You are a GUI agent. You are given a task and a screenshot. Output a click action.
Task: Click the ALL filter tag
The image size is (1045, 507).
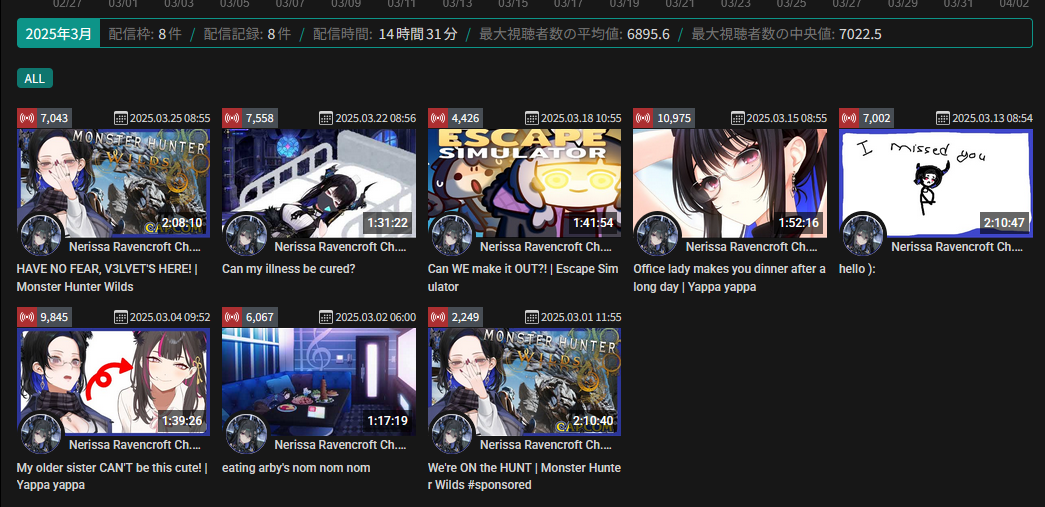[35, 79]
